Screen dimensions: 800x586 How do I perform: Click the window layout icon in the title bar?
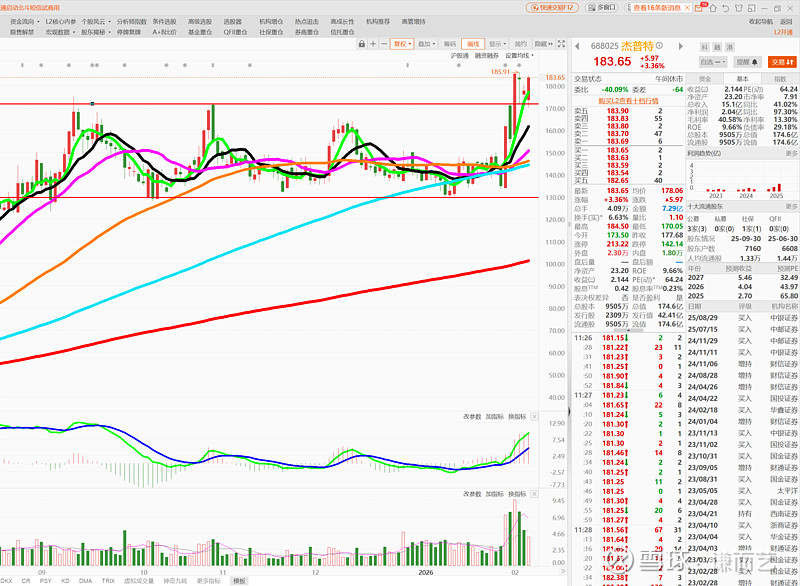tap(751, 8)
